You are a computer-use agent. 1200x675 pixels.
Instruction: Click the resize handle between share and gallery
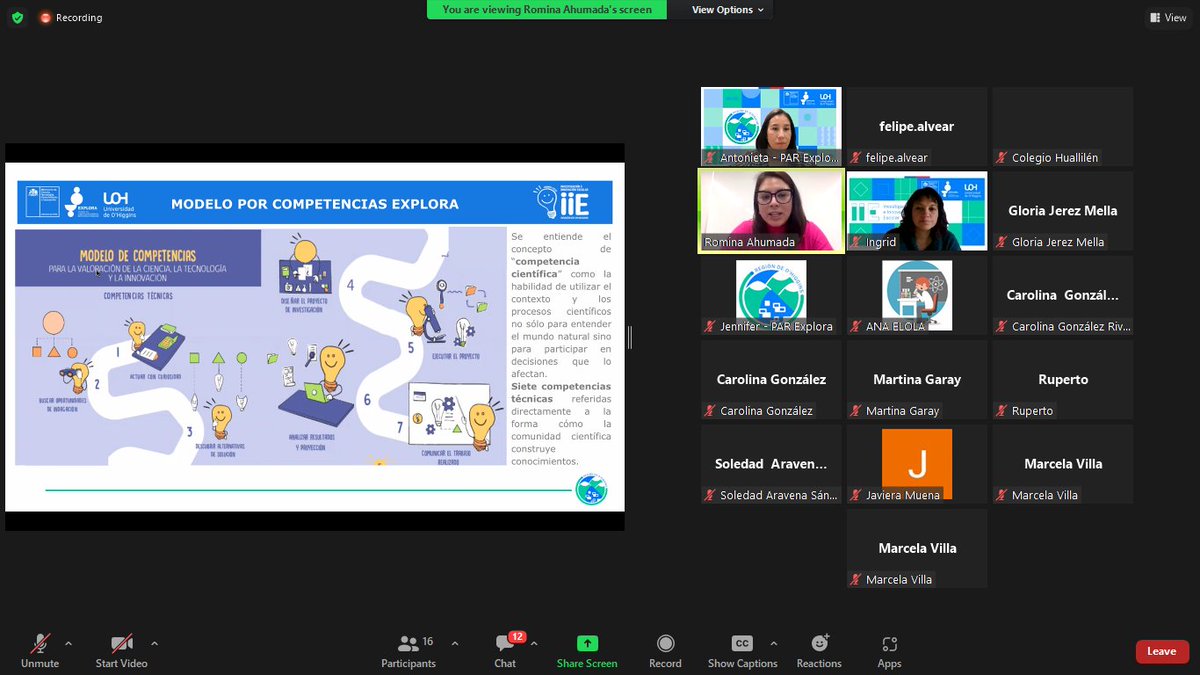(630, 337)
